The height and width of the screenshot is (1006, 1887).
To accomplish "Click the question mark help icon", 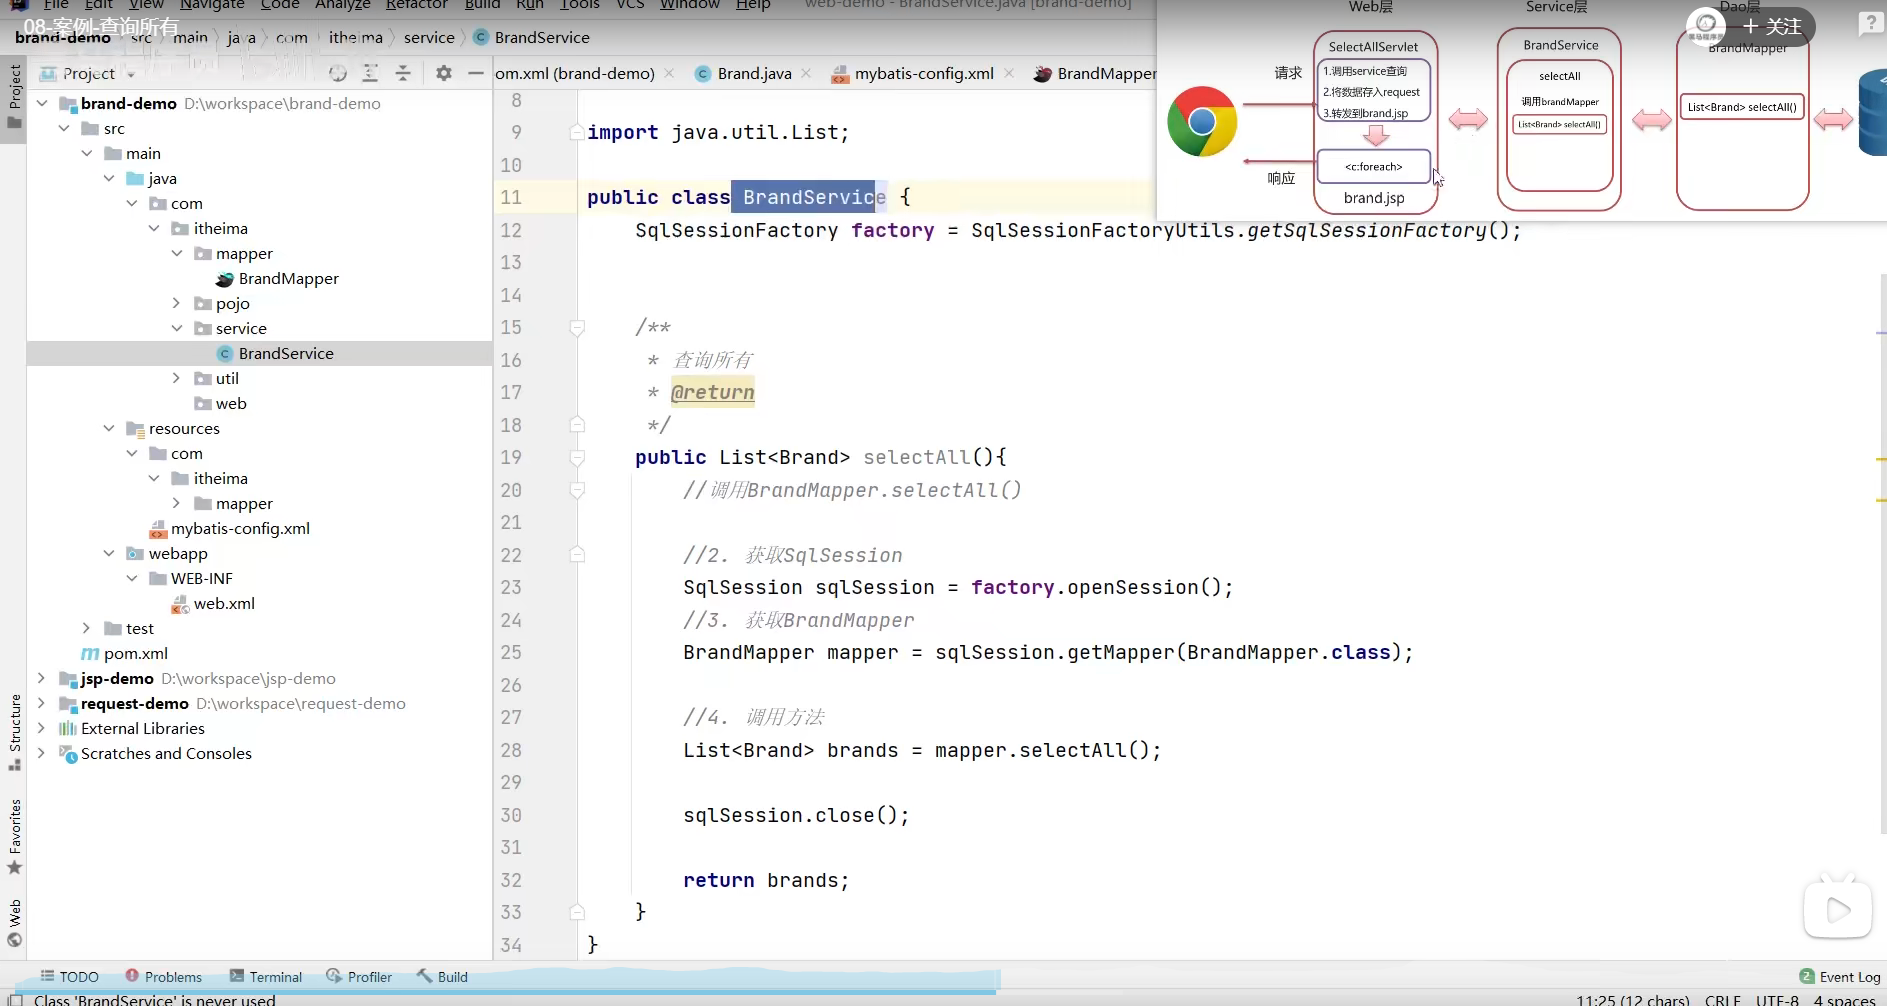I will point(1870,24).
